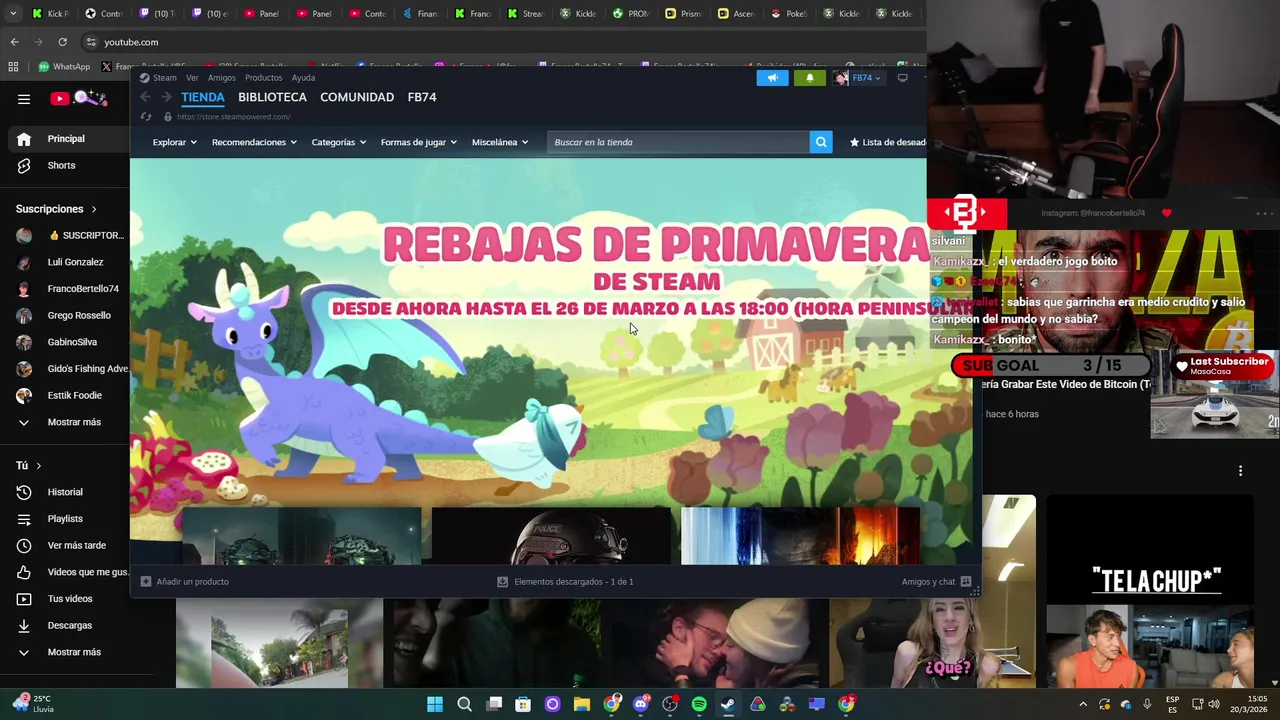Screen dimensions: 1280x720
Task: Click the plus icon for Añadir un producto
Action: pos(146,581)
